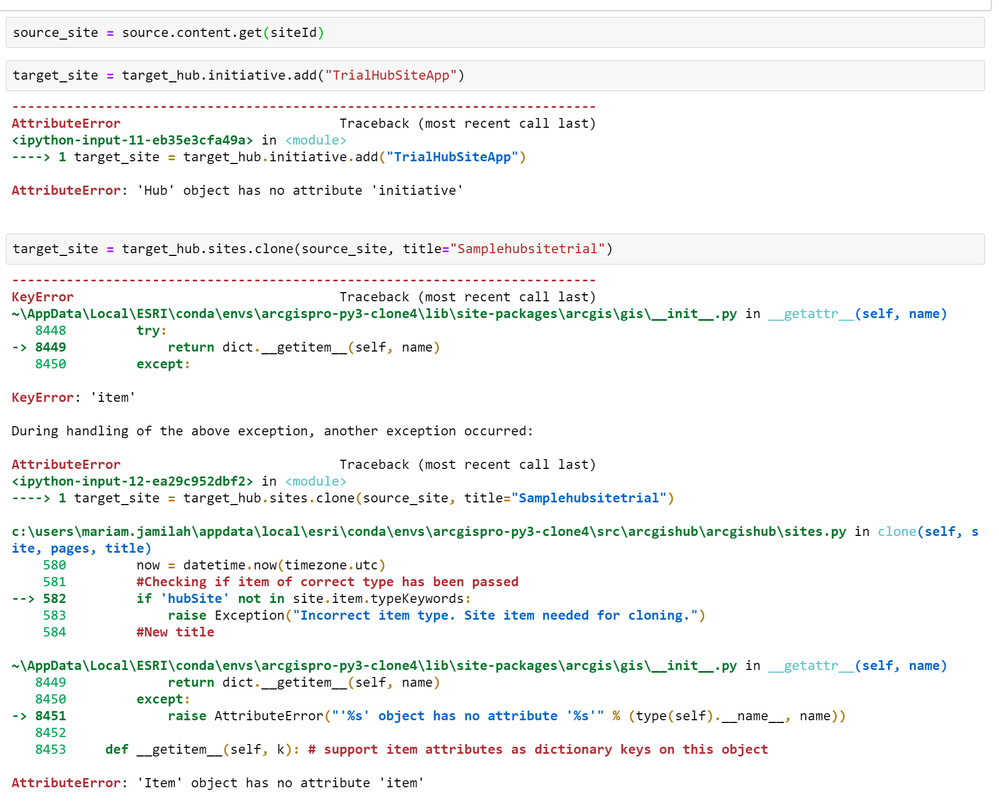Viewport: 999px width, 801px height.
Task: Click the red KeyError traceback heading
Action: pyautogui.click(x=42, y=297)
